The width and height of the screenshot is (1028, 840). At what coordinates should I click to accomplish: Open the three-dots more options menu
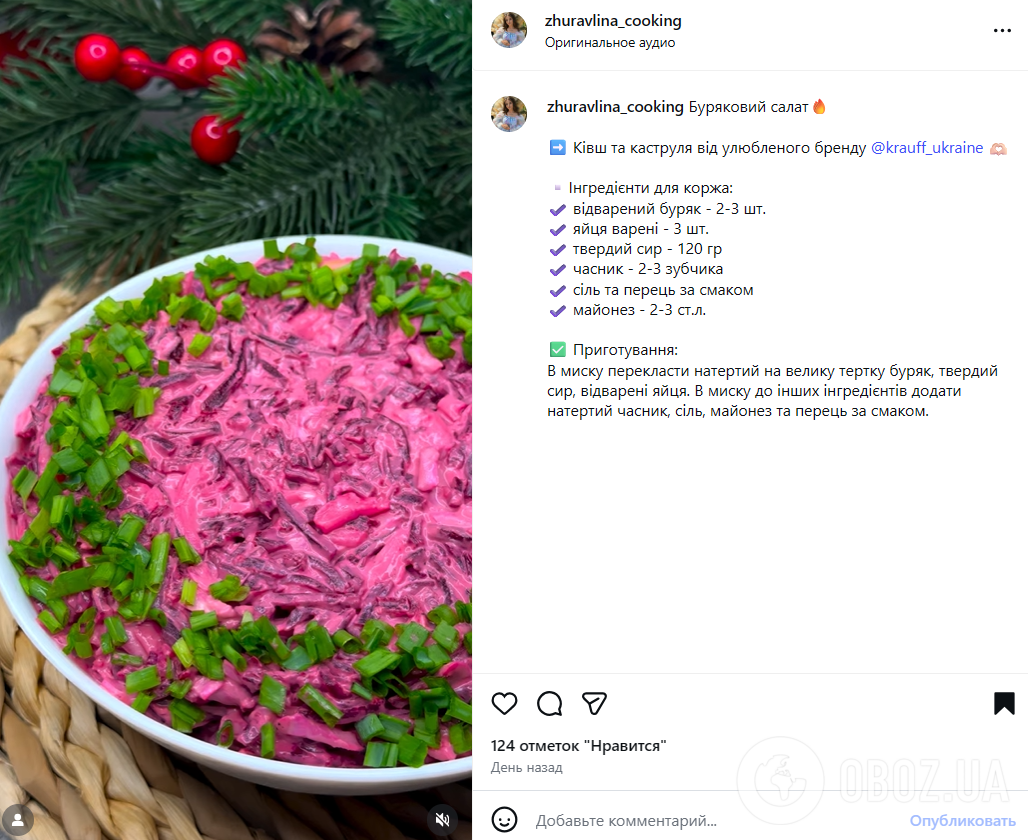pos(1002,31)
